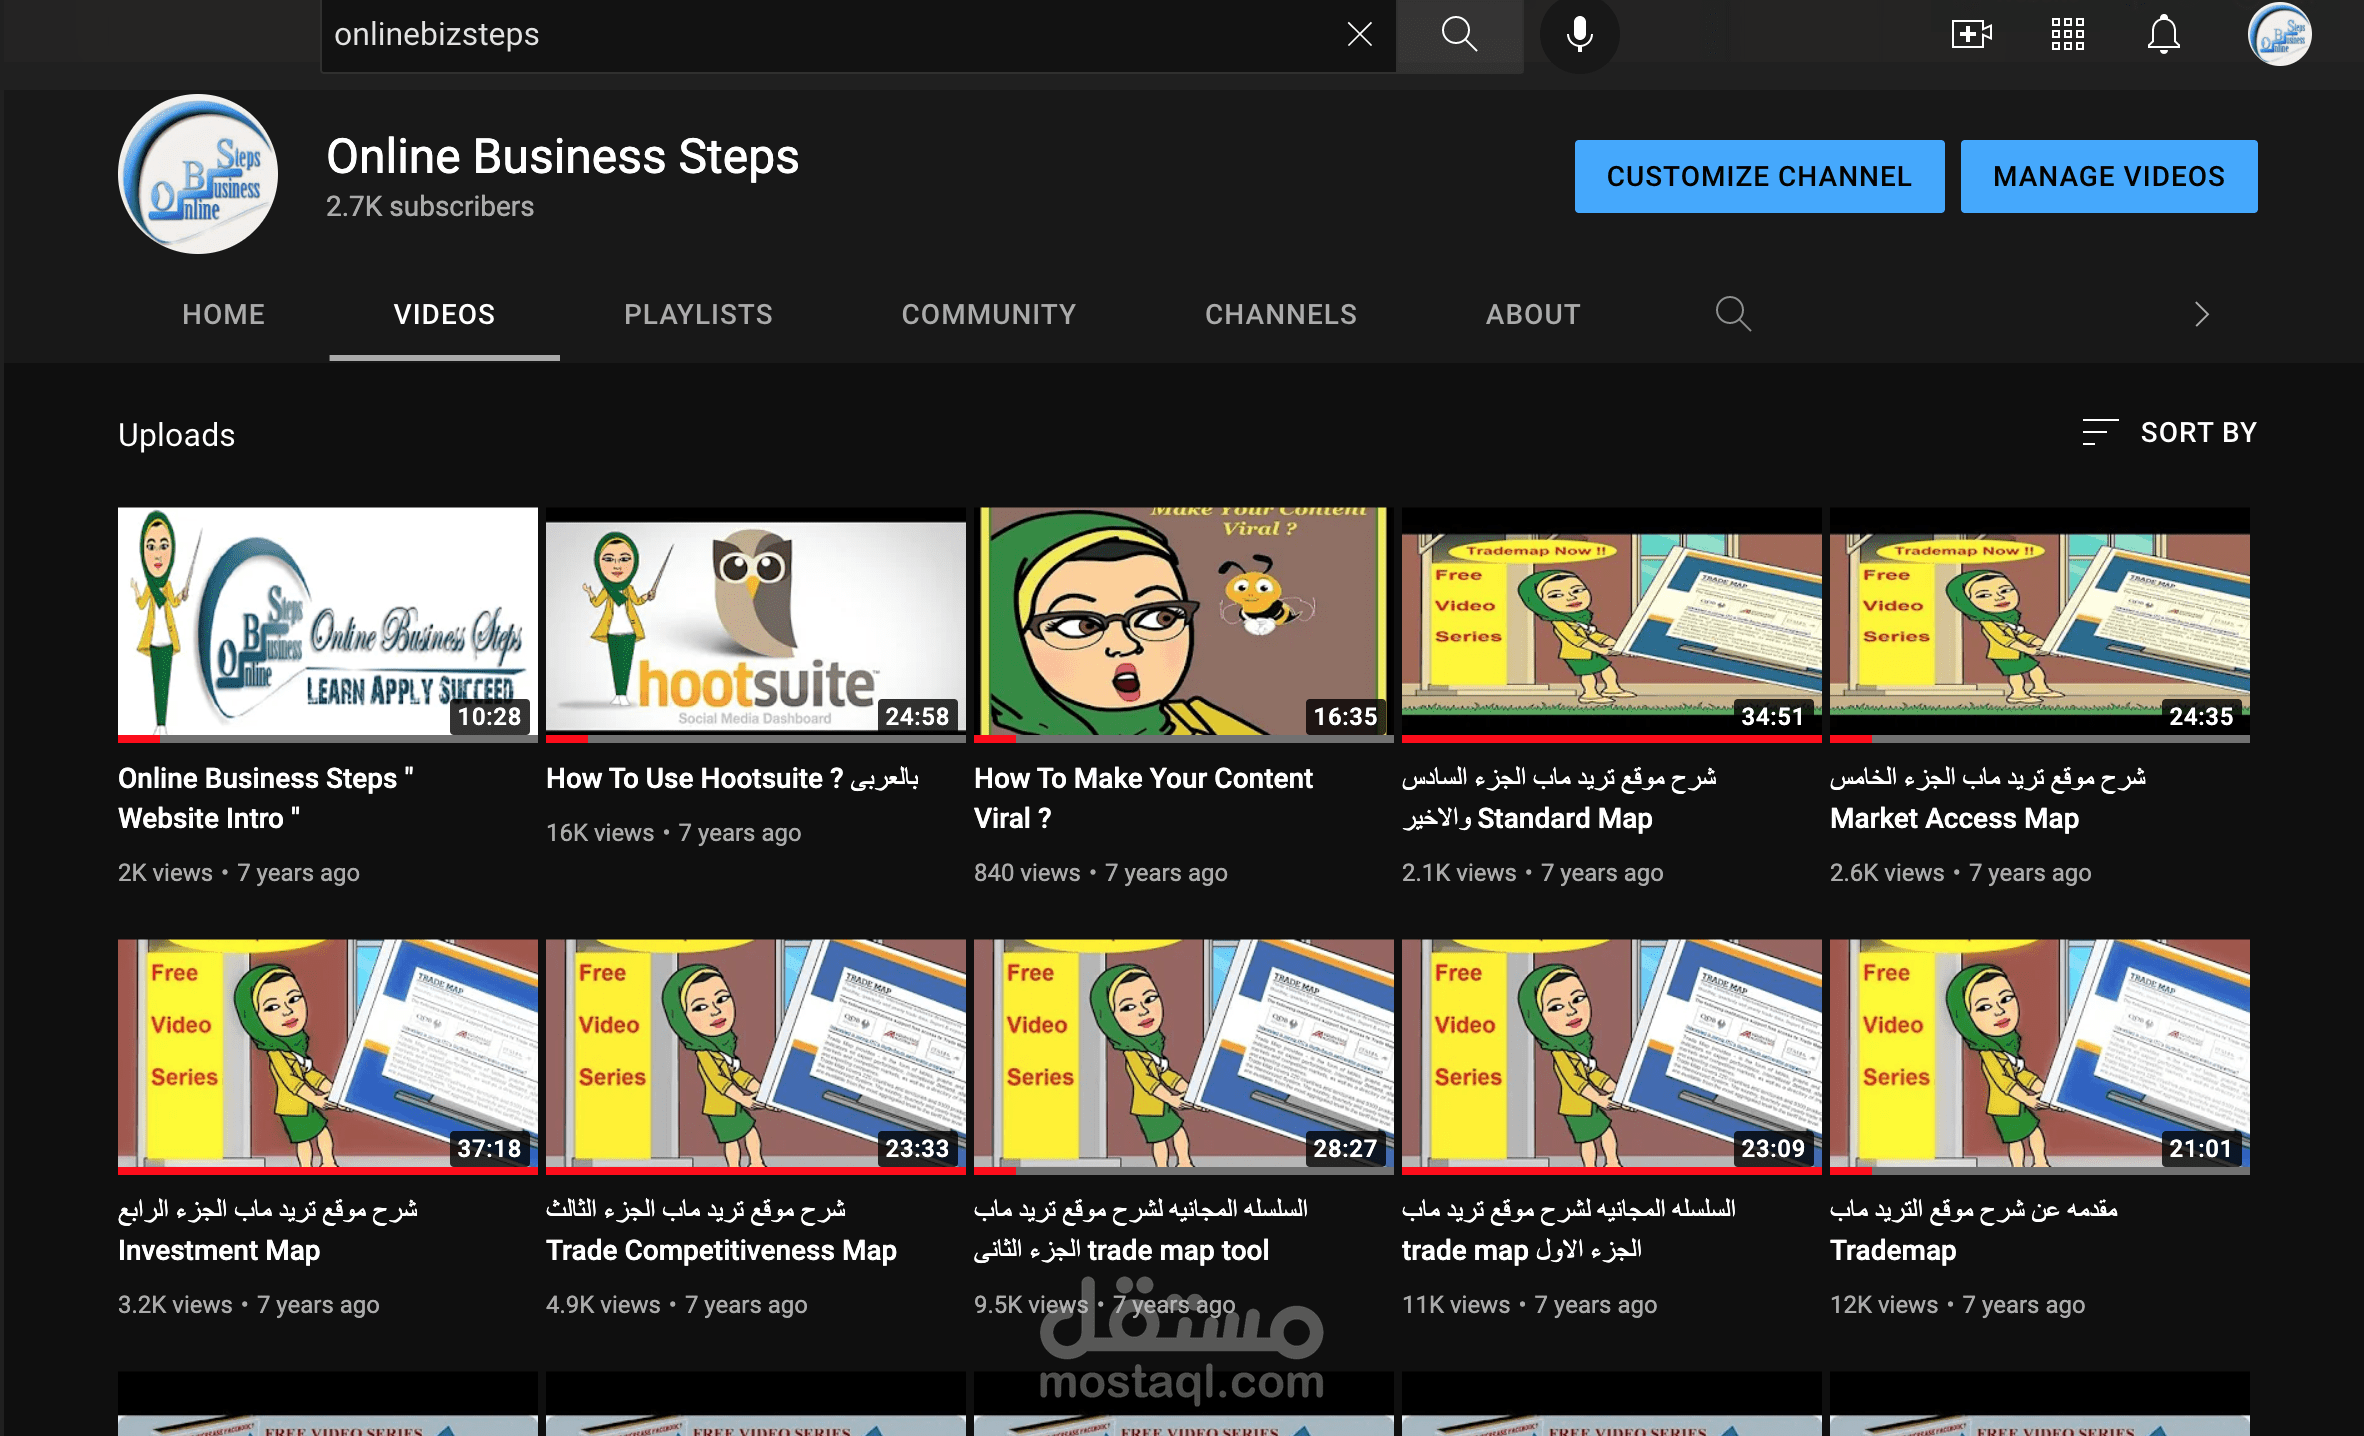Open the Investment Map video thumbnail

pyautogui.click(x=327, y=1054)
